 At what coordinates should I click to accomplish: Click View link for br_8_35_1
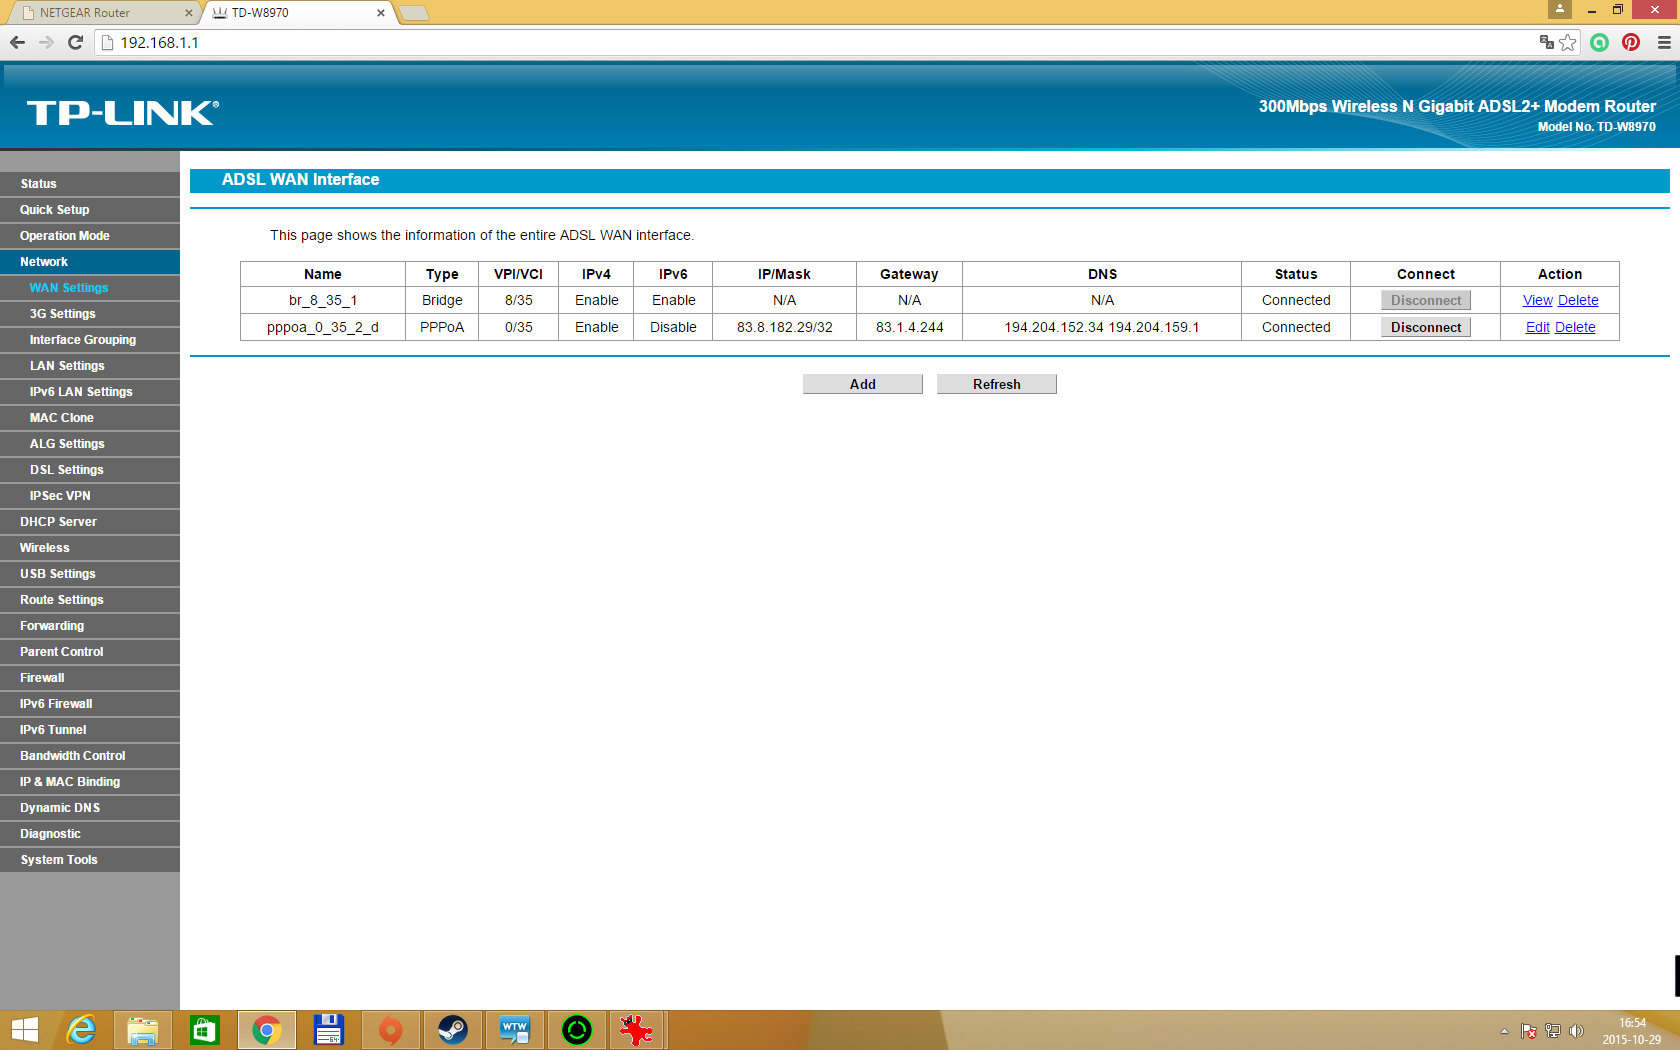(x=1537, y=300)
